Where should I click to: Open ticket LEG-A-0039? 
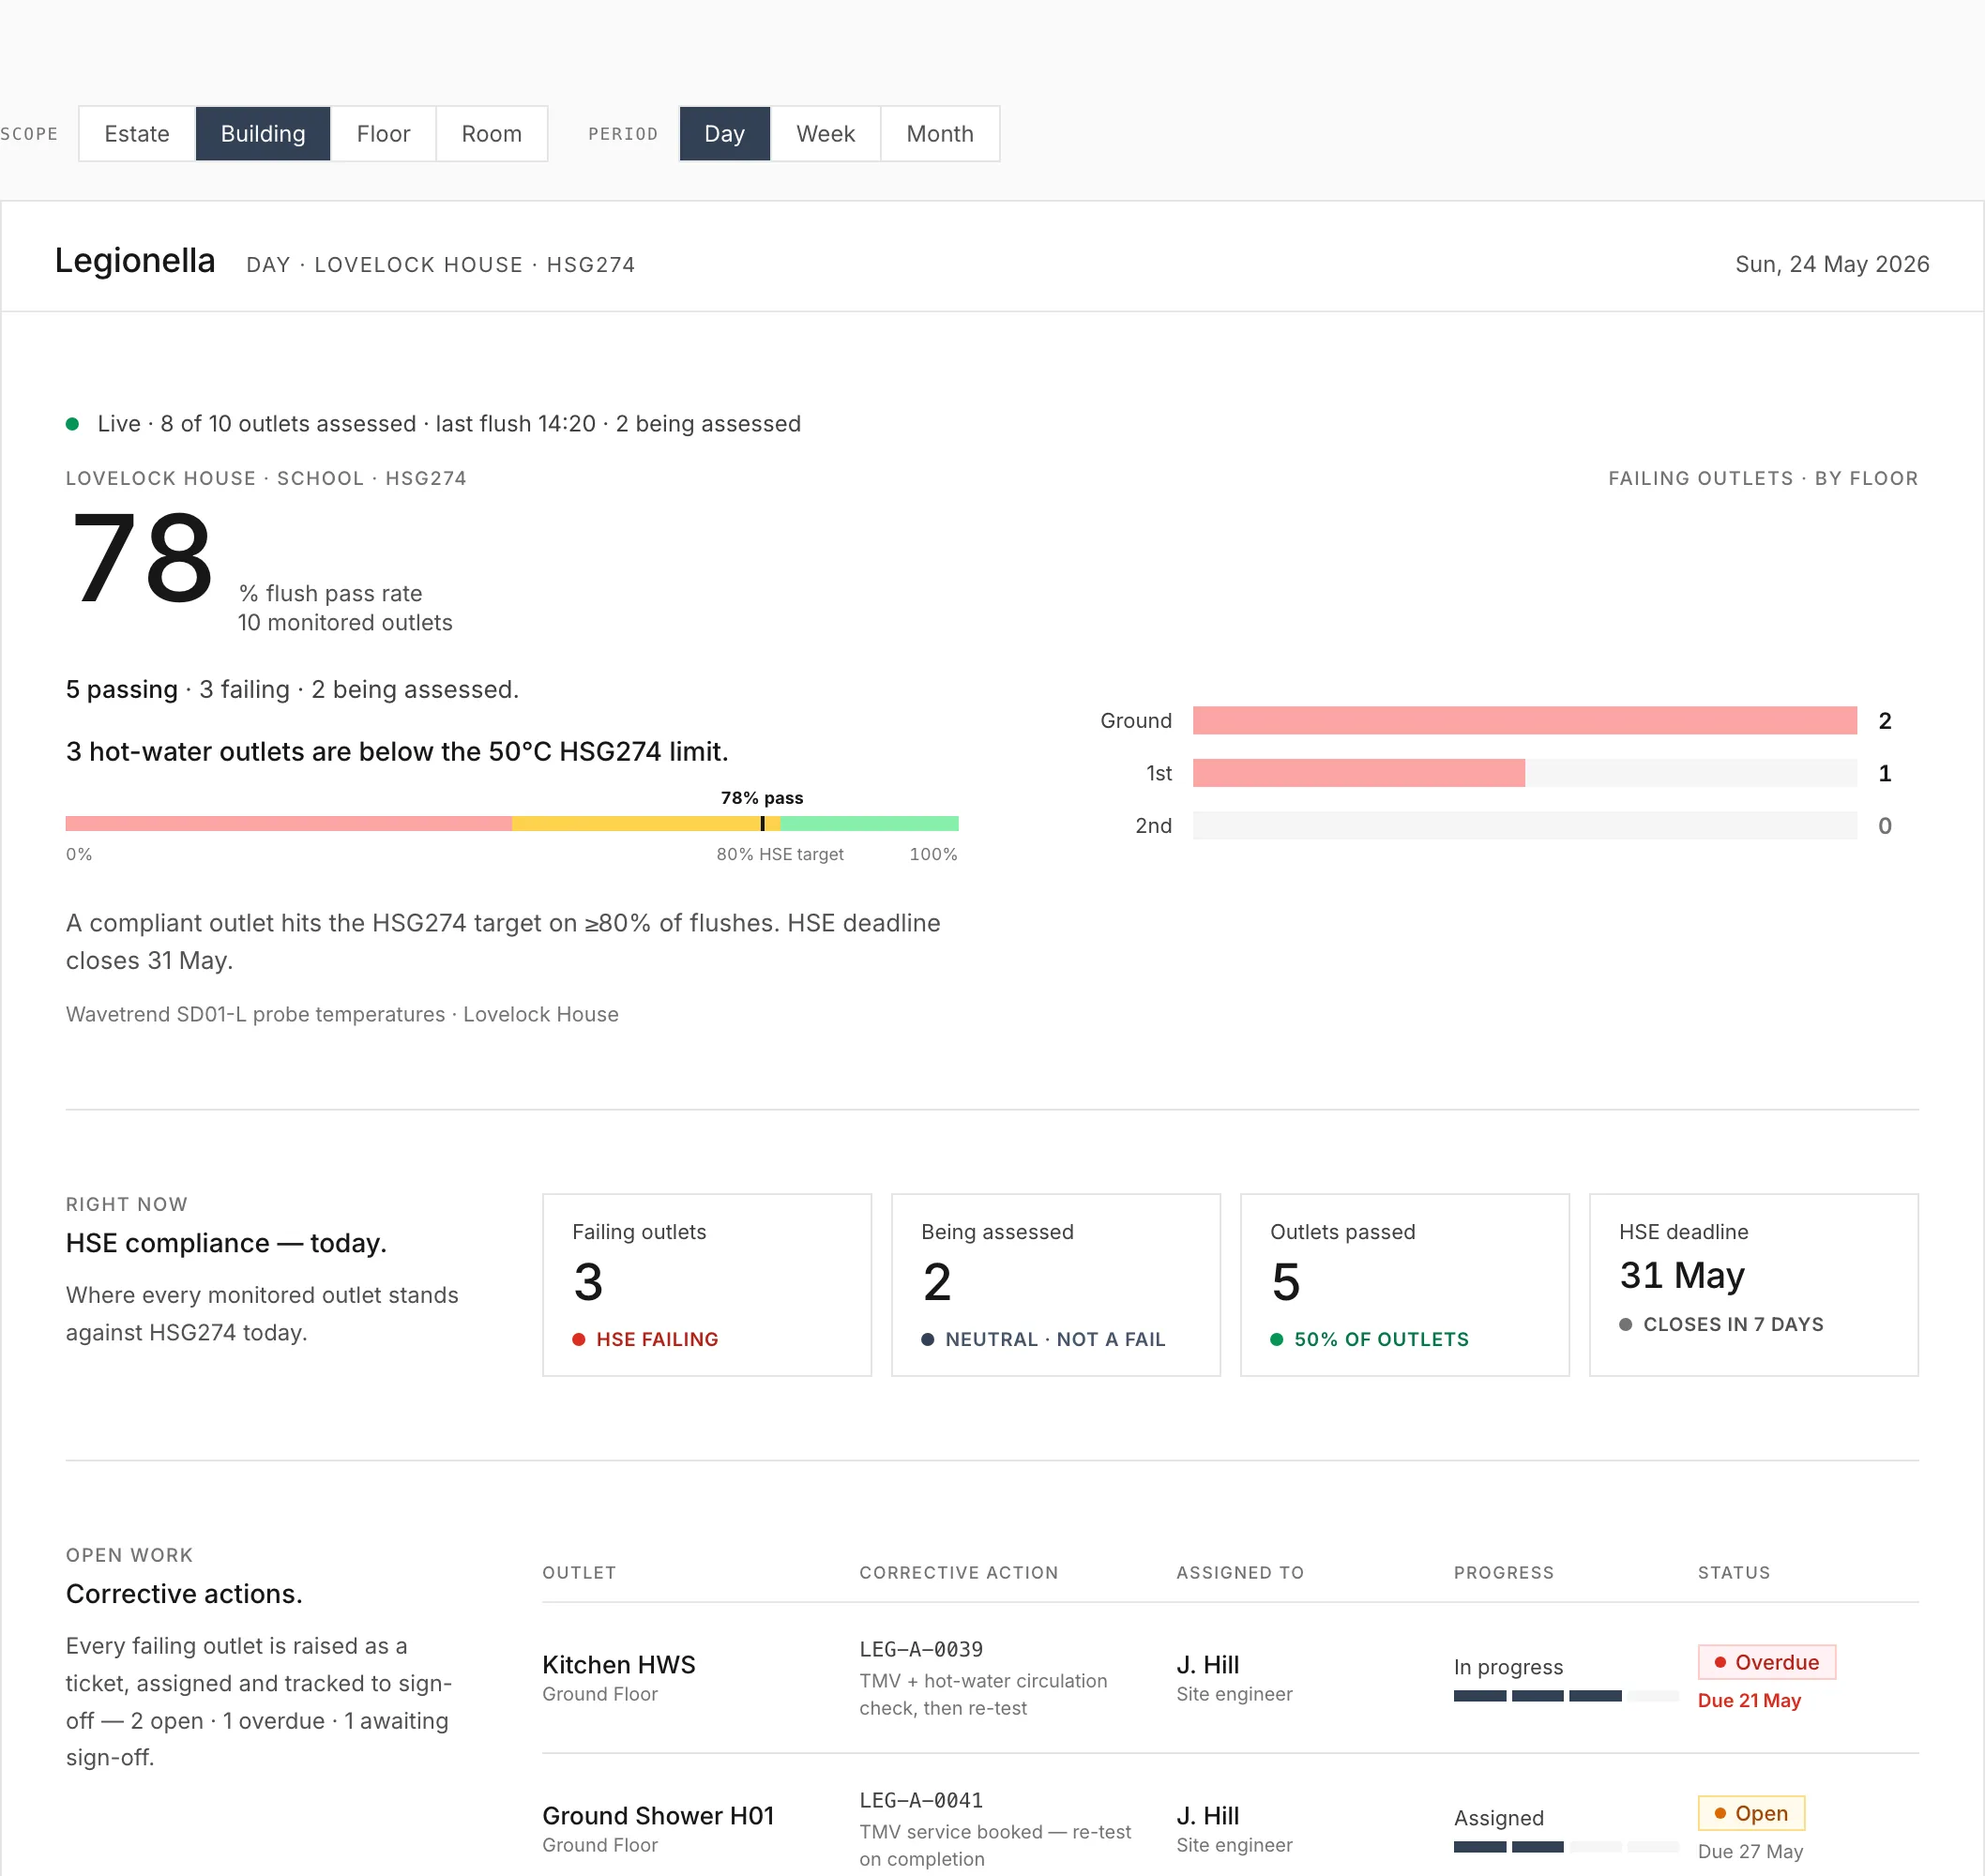click(x=921, y=1650)
